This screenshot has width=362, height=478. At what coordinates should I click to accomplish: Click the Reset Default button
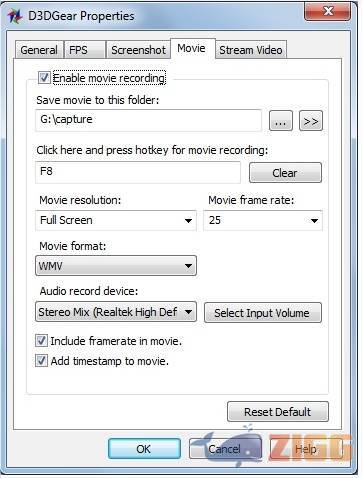278,412
